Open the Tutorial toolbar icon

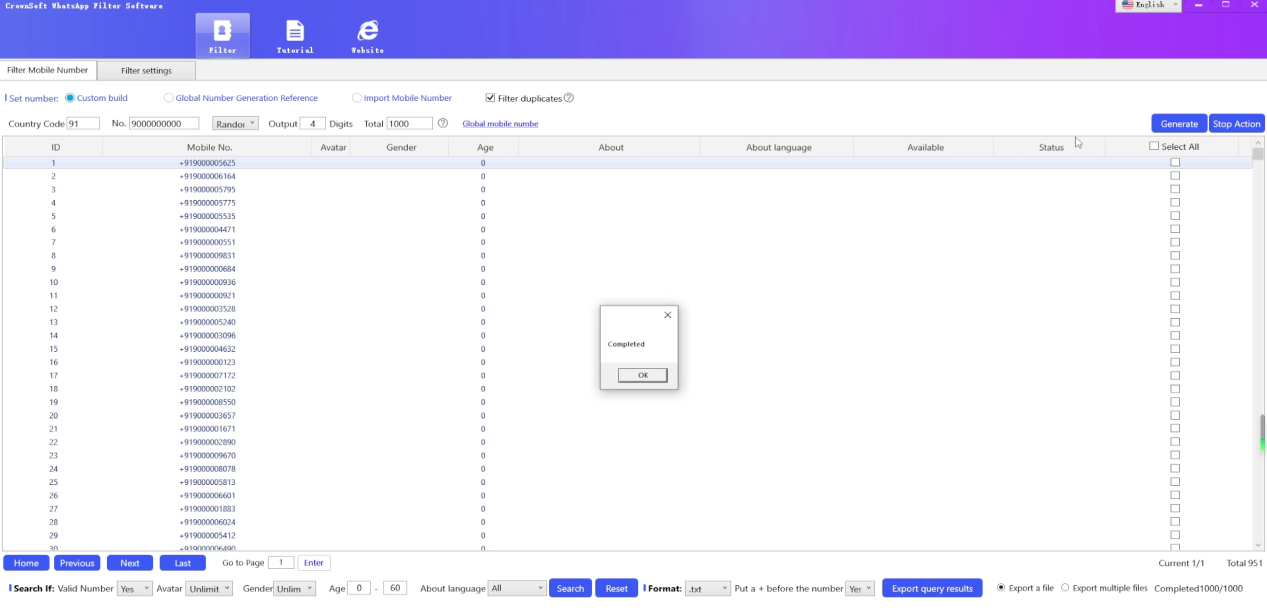click(x=295, y=35)
